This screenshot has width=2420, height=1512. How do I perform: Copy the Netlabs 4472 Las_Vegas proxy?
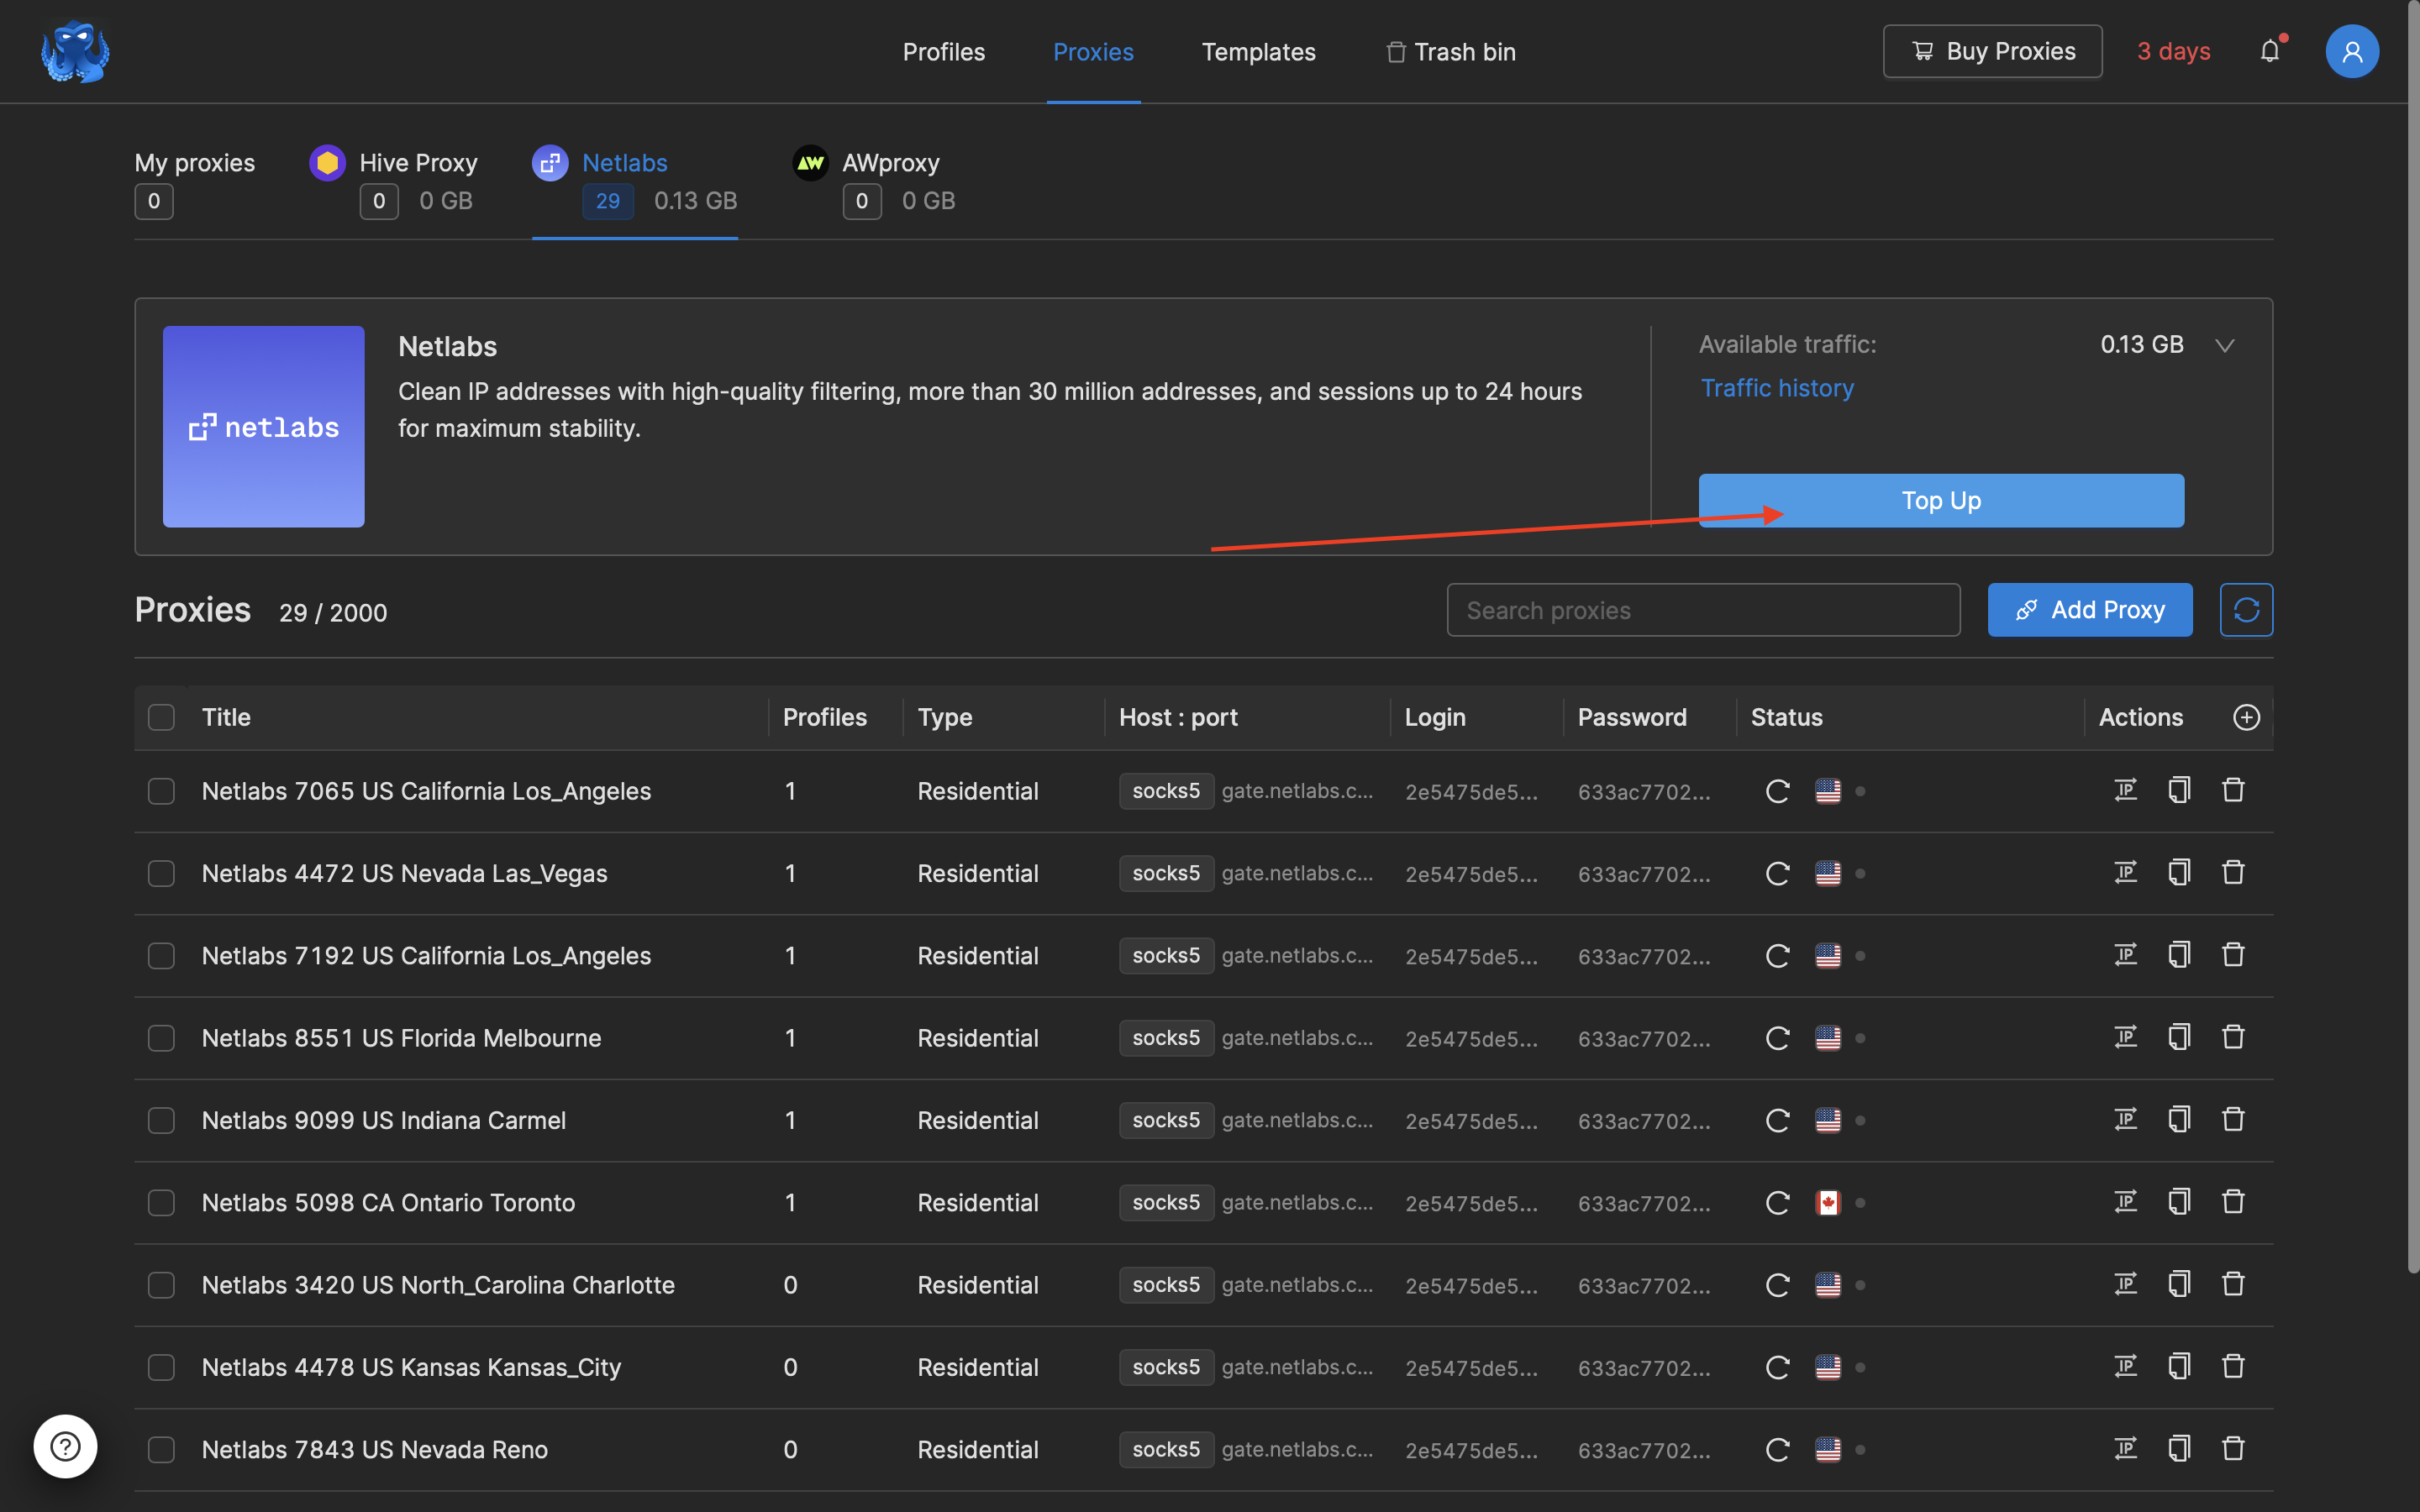[x=2179, y=873]
